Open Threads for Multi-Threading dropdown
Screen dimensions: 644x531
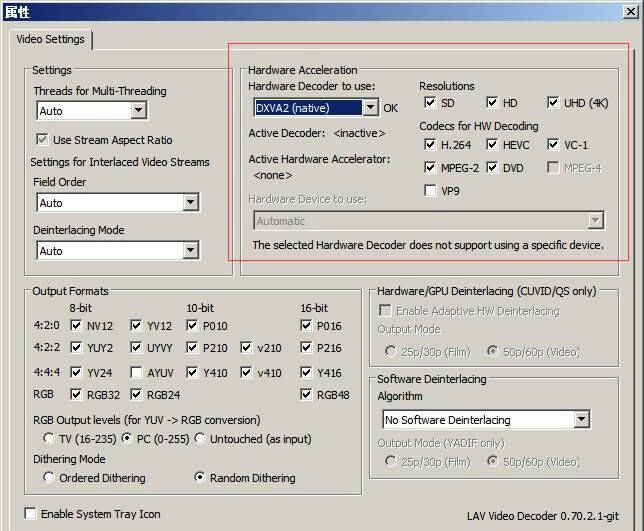(92, 110)
